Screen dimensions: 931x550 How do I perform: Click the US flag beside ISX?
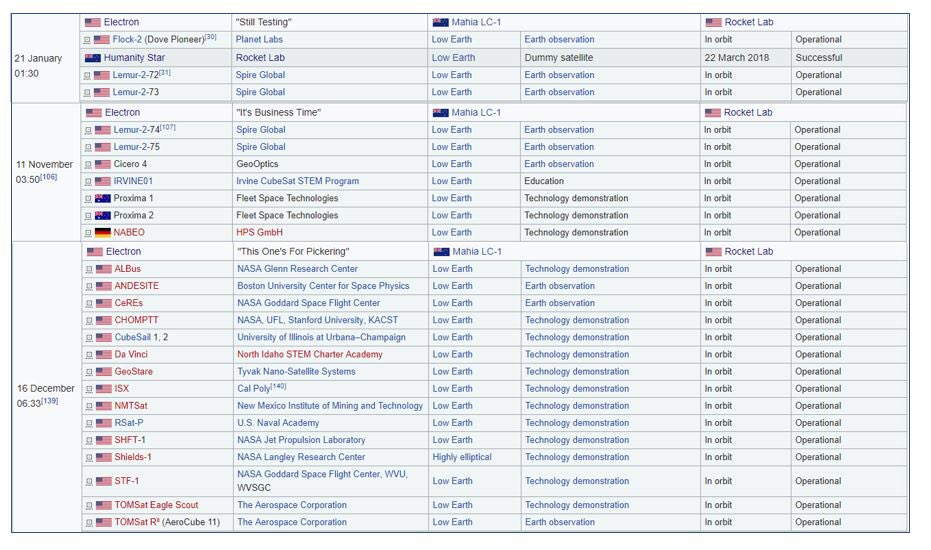tap(104, 390)
